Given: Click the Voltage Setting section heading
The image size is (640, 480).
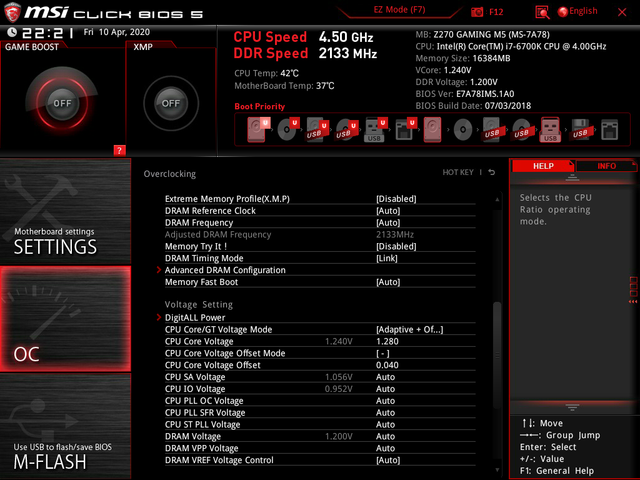Looking at the screenshot, I should click(198, 304).
